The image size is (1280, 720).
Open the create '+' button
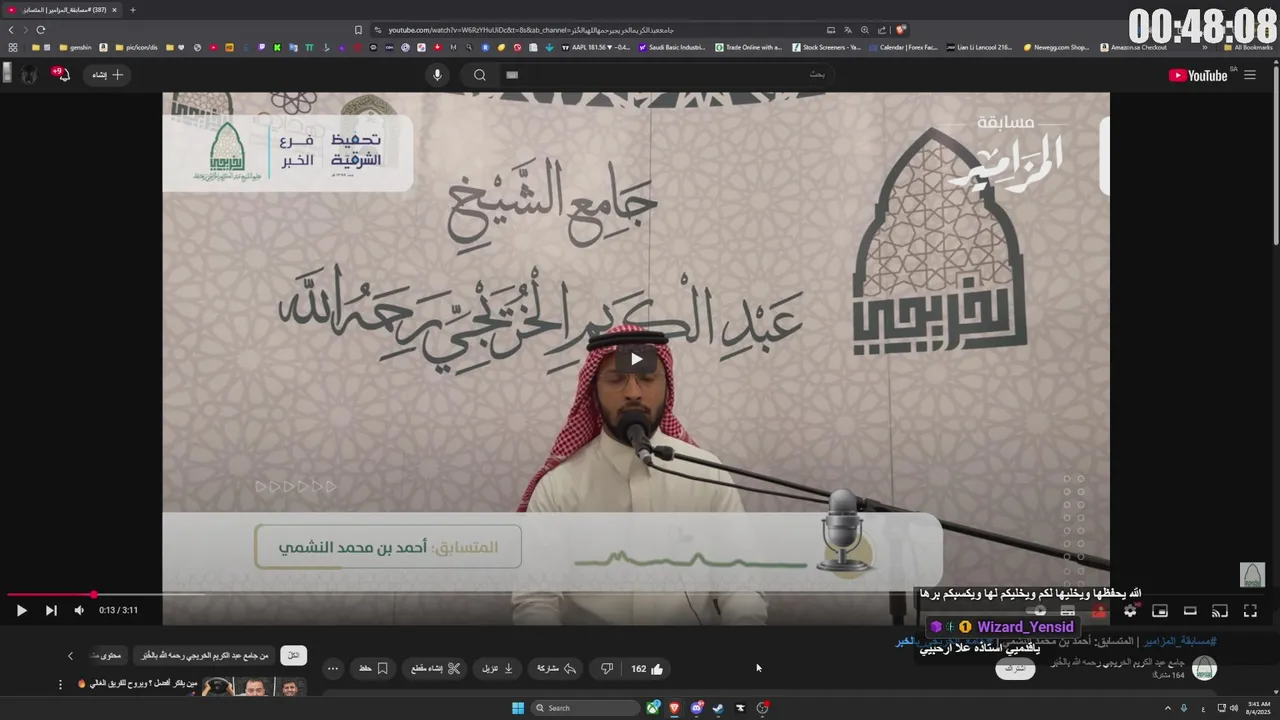(x=108, y=75)
